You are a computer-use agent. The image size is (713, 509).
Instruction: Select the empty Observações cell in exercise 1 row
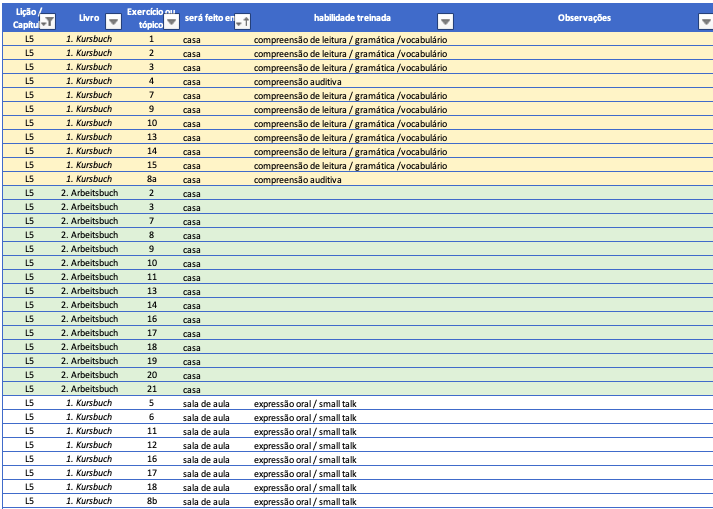[583, 39]
